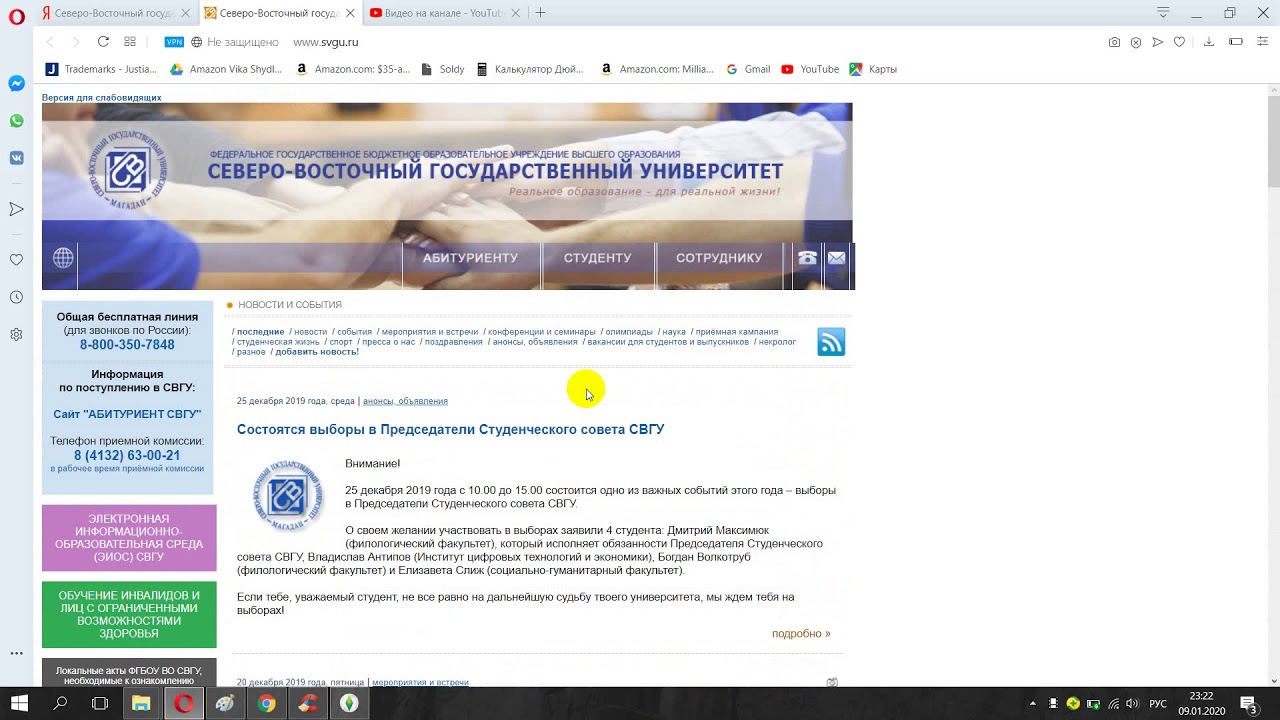Close the active Северо-Восточный tab
The width and height of the screenshot is (1280, 720).
(x=350, y=13)
